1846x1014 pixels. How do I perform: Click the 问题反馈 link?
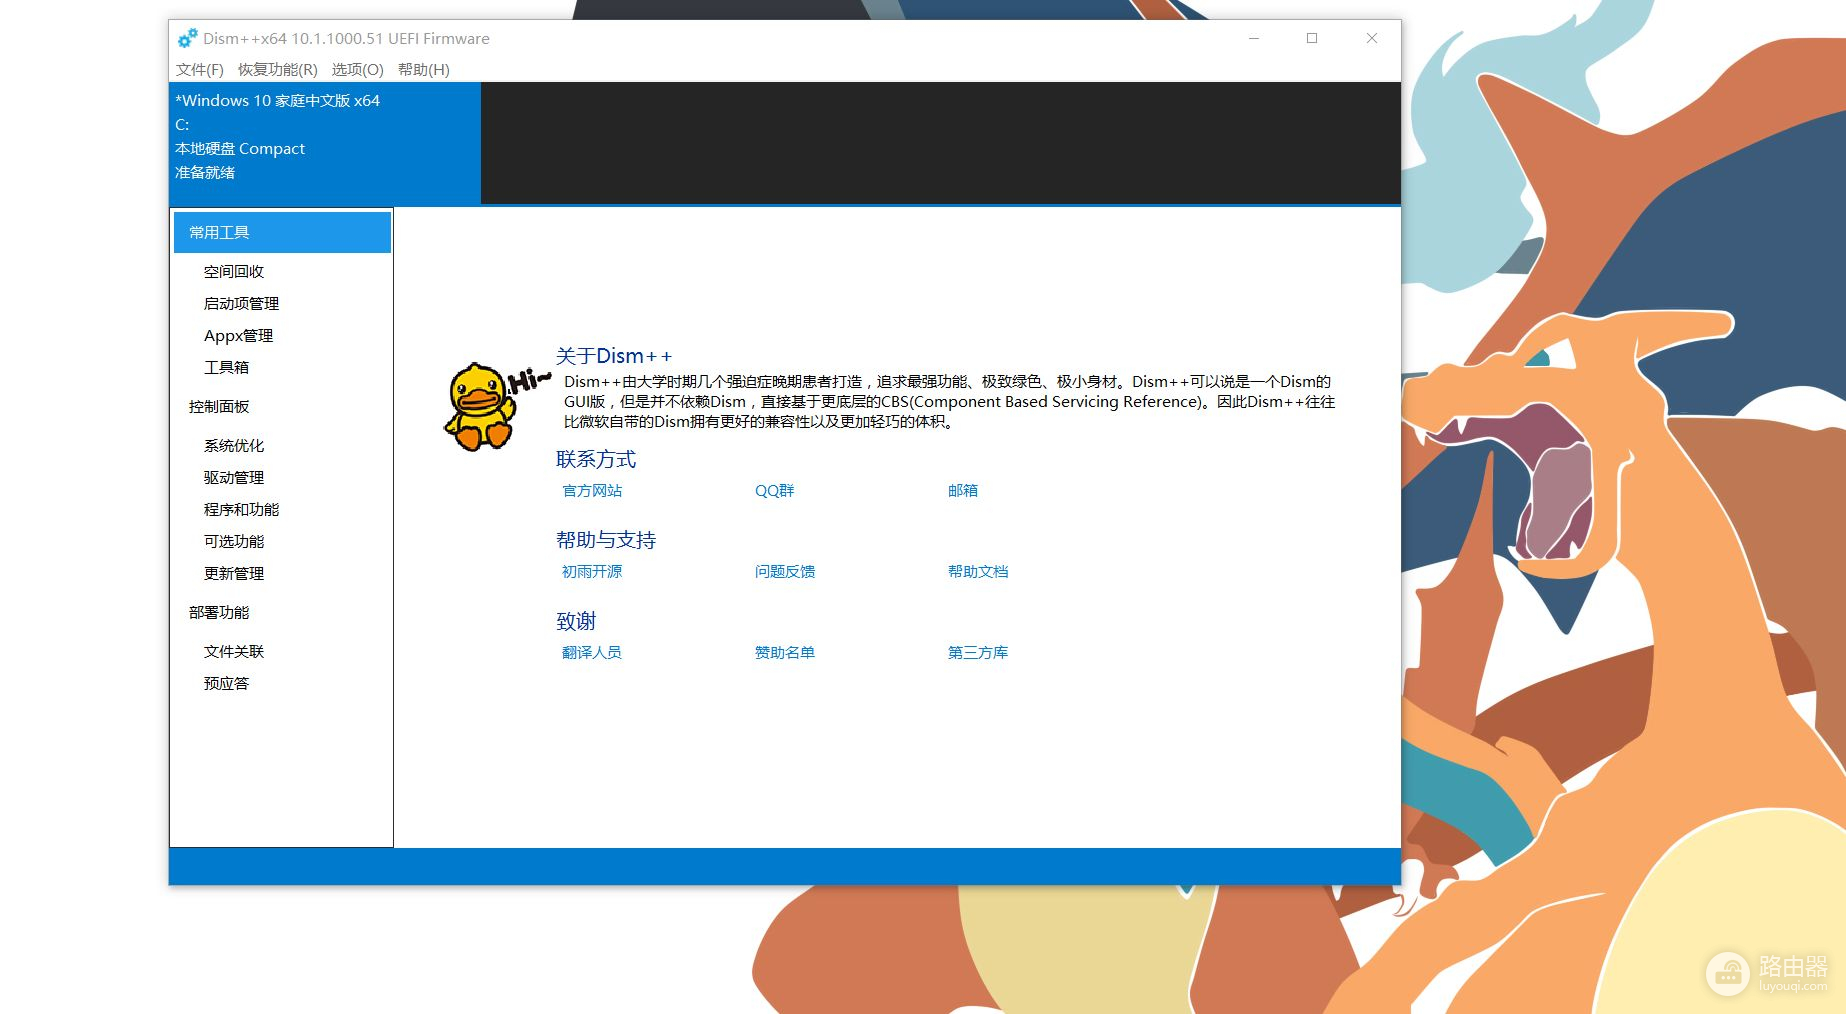click(x=785, y=571)
